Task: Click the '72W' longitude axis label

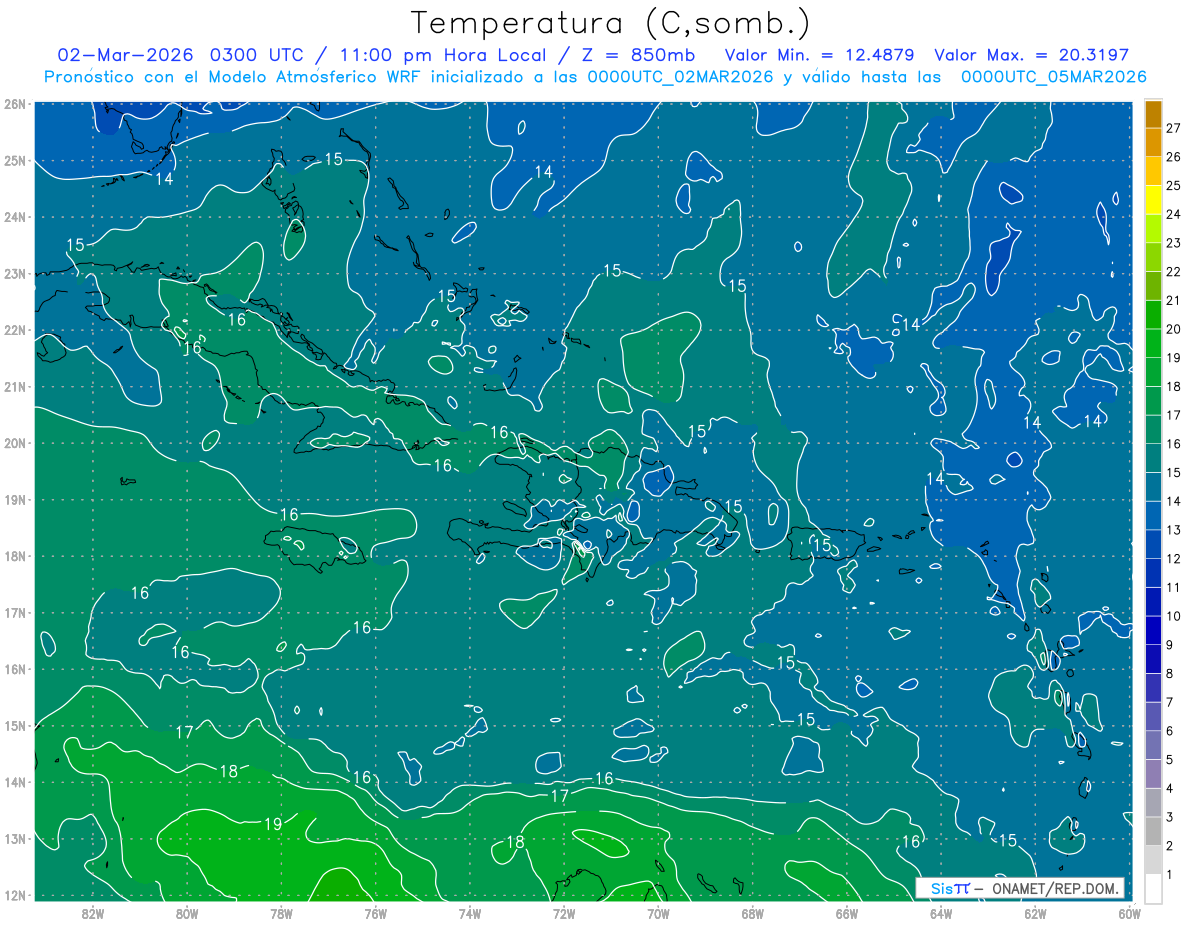Action: [x=564, y=913]
